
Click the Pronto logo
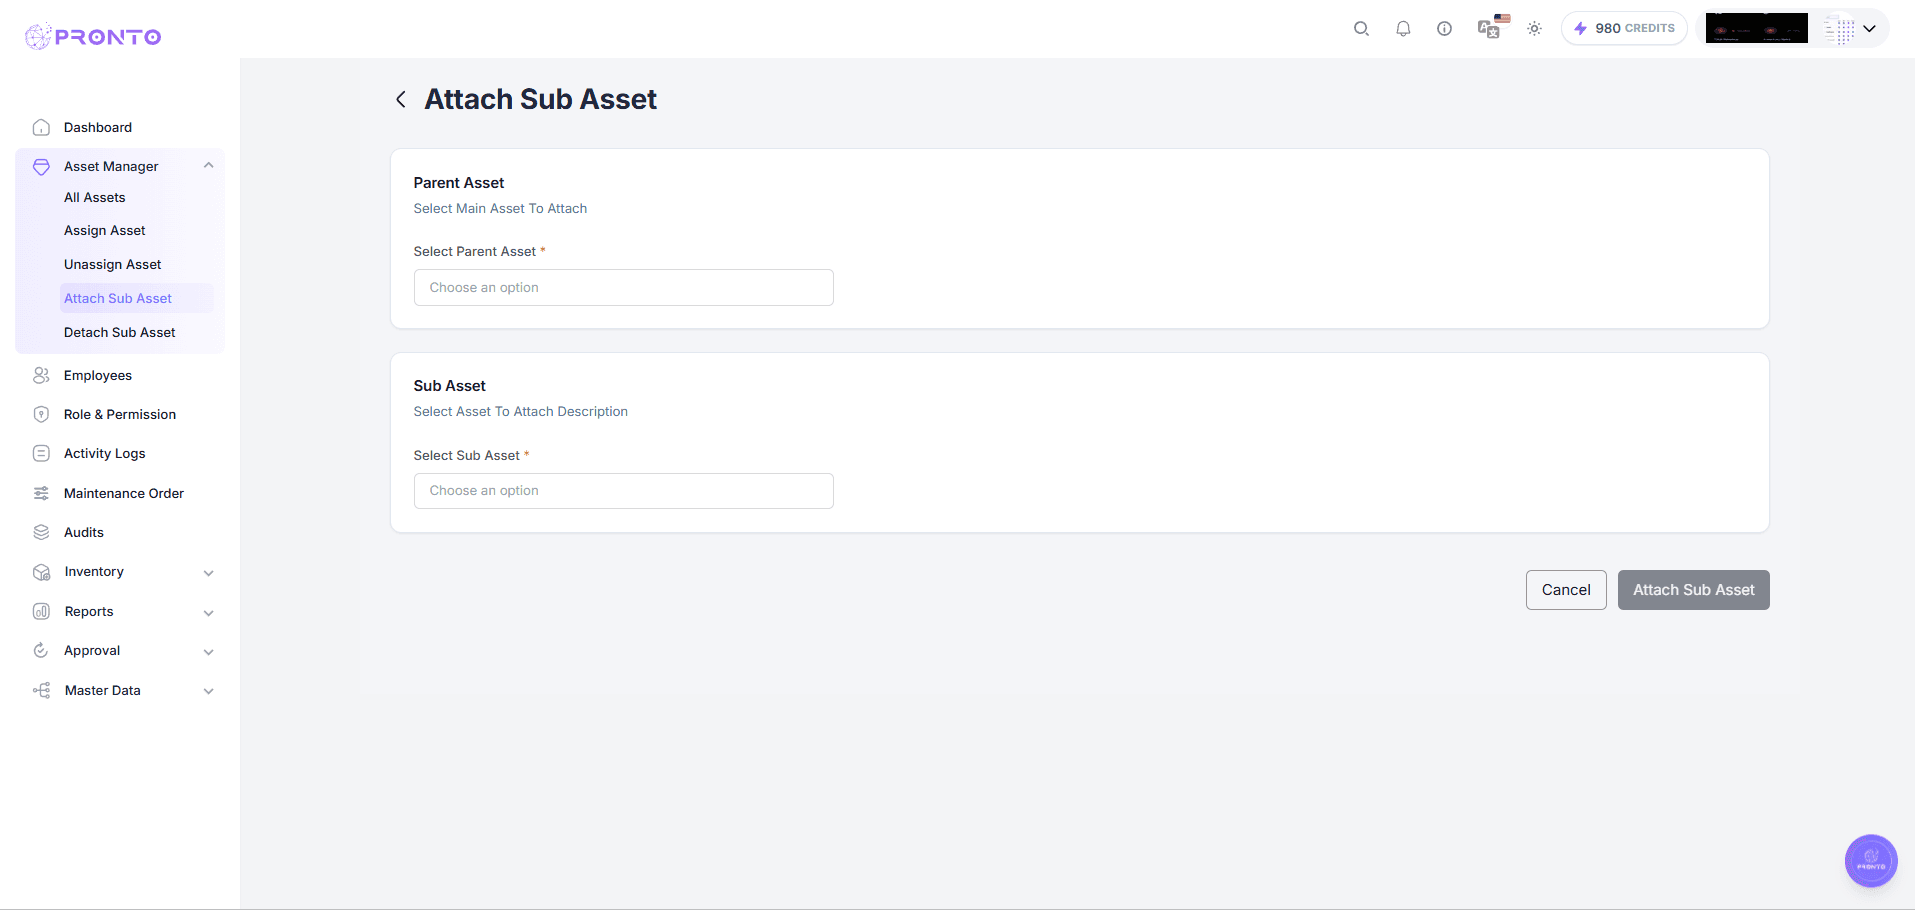(x=92, y=36)
